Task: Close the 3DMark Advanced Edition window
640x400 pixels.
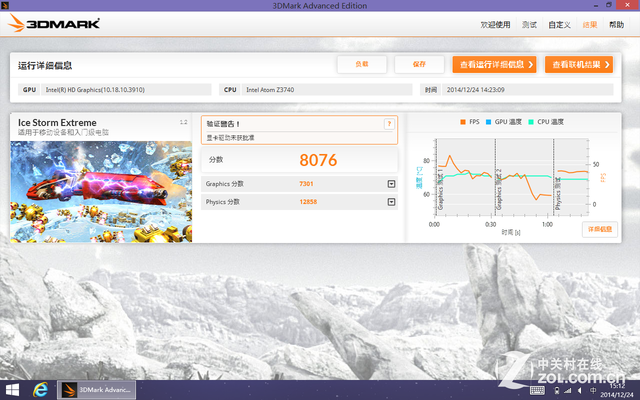Action: [x=627, y=5]
